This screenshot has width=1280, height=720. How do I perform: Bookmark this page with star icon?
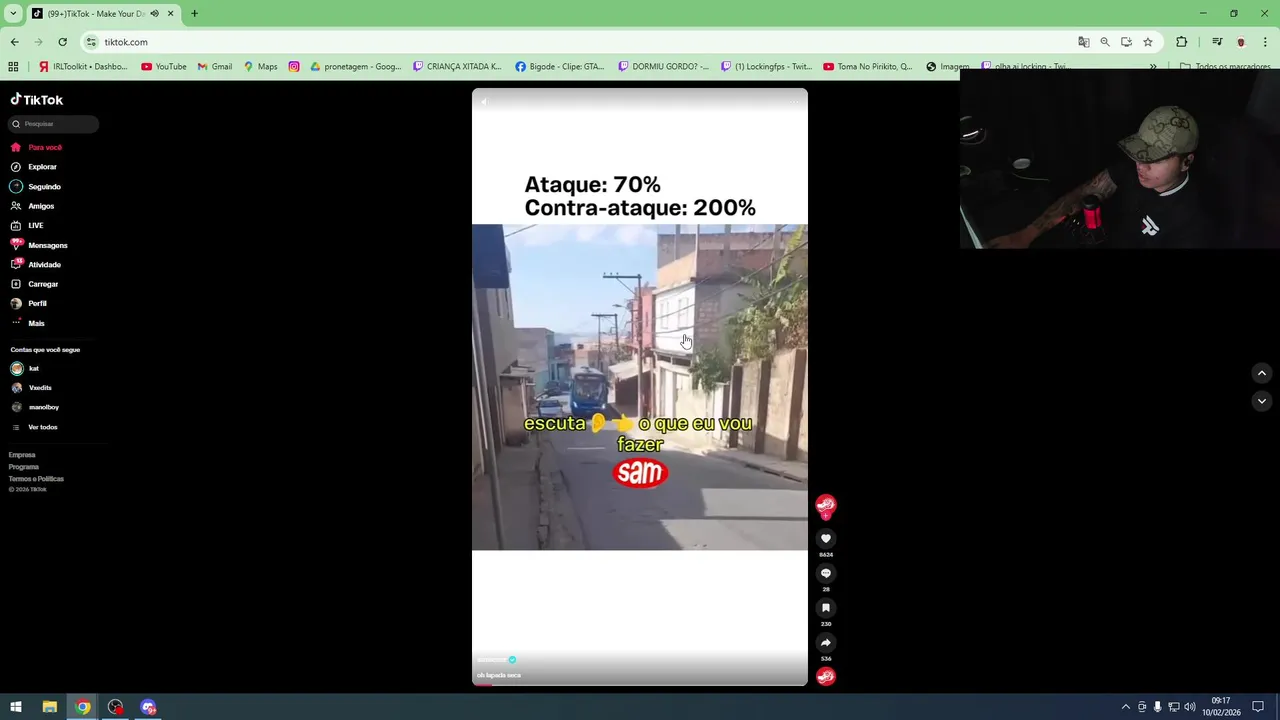click(1148, 42)
